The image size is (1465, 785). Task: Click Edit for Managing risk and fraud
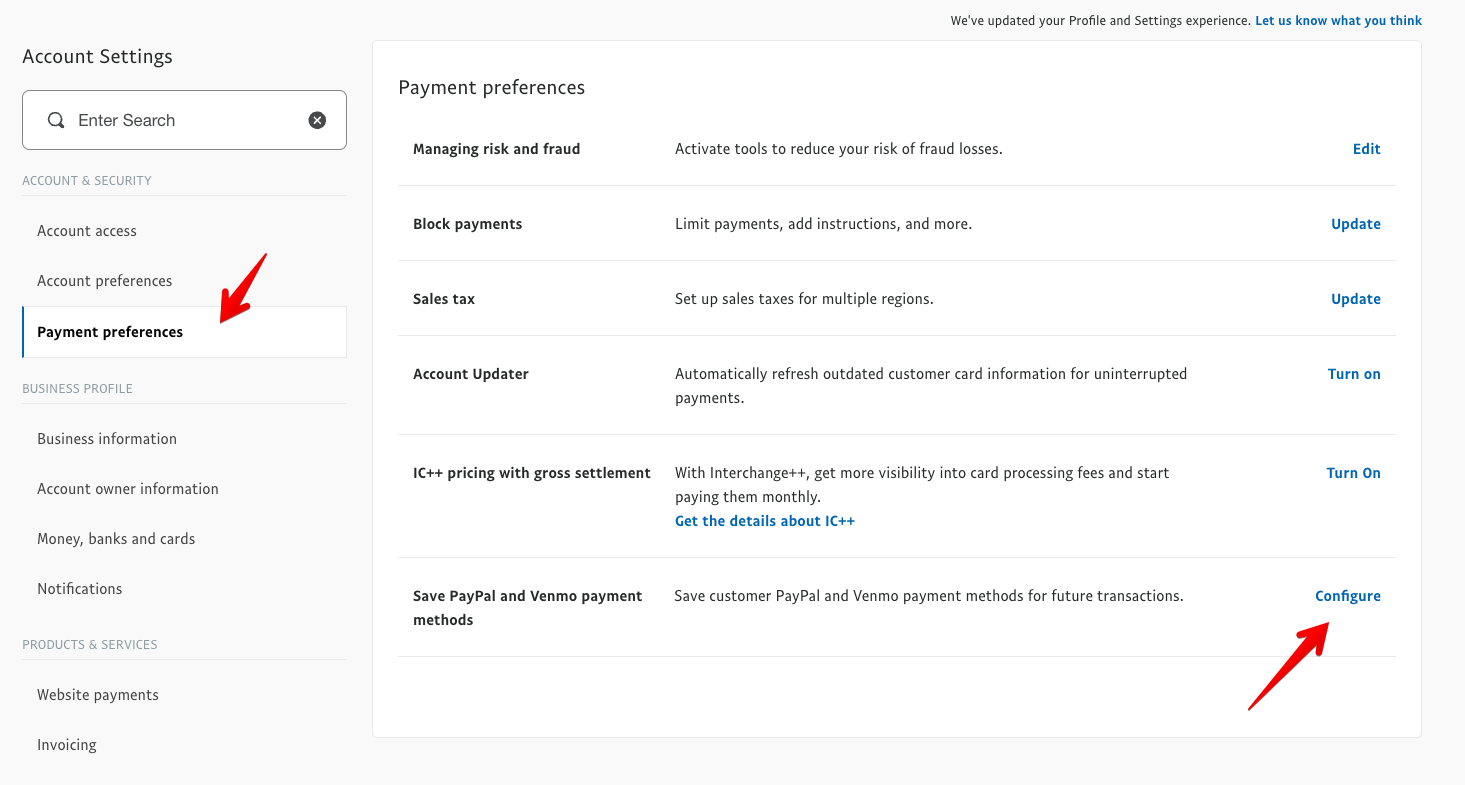click(x=1367, y=149)
